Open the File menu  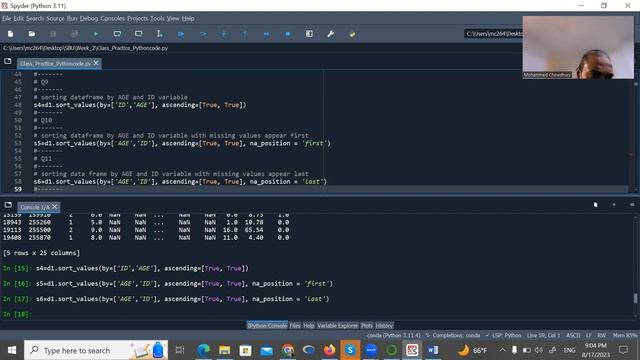click(7, 18)
